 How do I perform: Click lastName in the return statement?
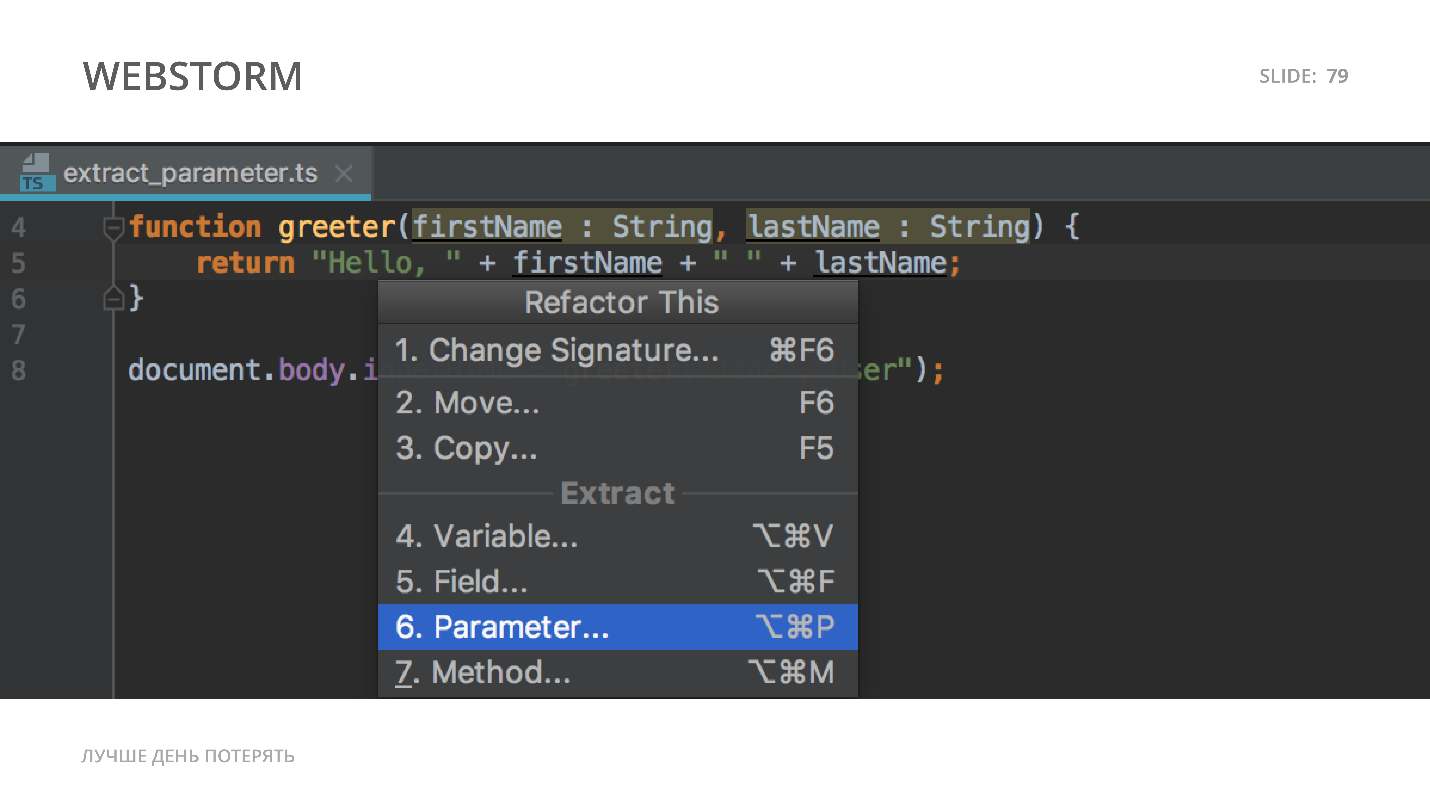[879, 263]
